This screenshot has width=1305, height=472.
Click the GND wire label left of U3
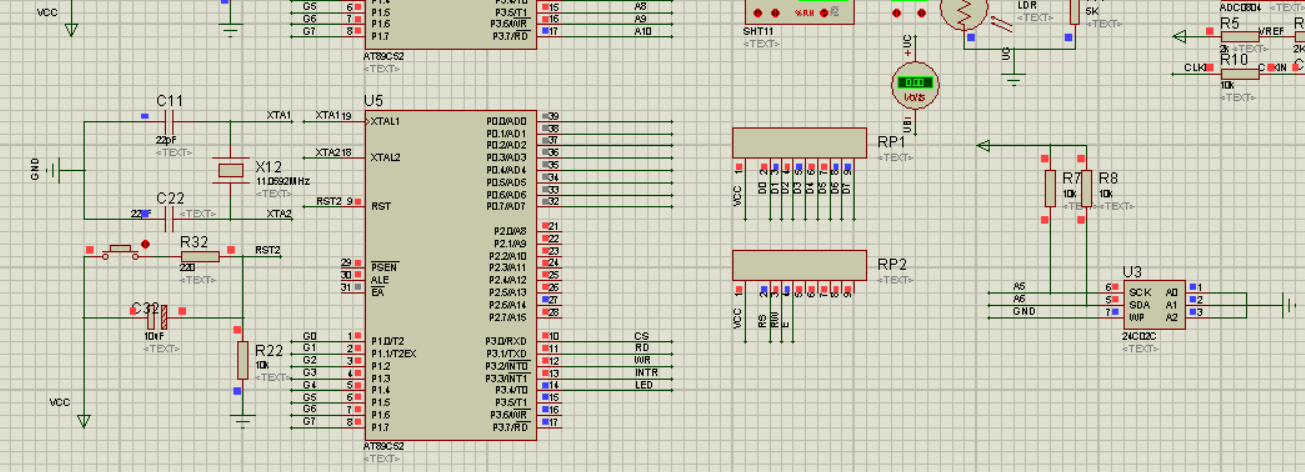(x=1024, y=311)
